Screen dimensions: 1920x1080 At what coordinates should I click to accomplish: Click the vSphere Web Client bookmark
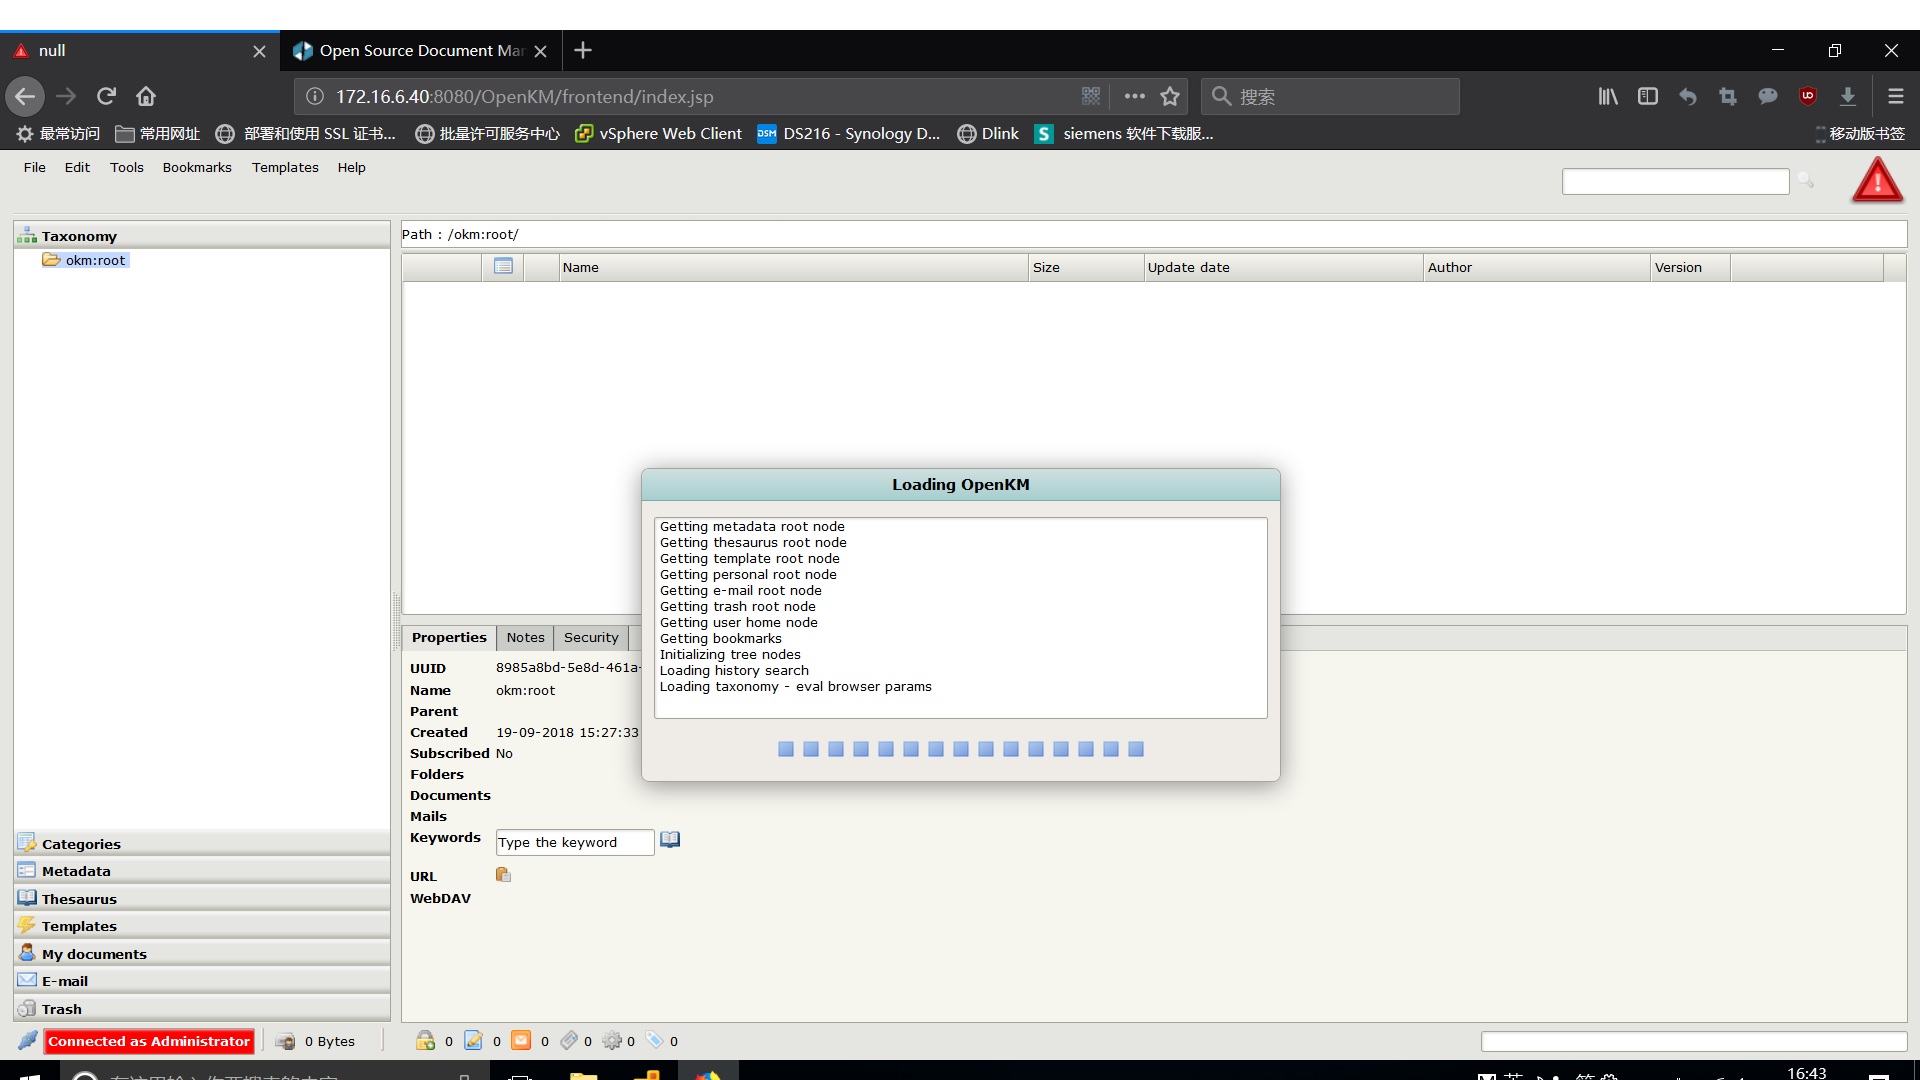(659, 133)
